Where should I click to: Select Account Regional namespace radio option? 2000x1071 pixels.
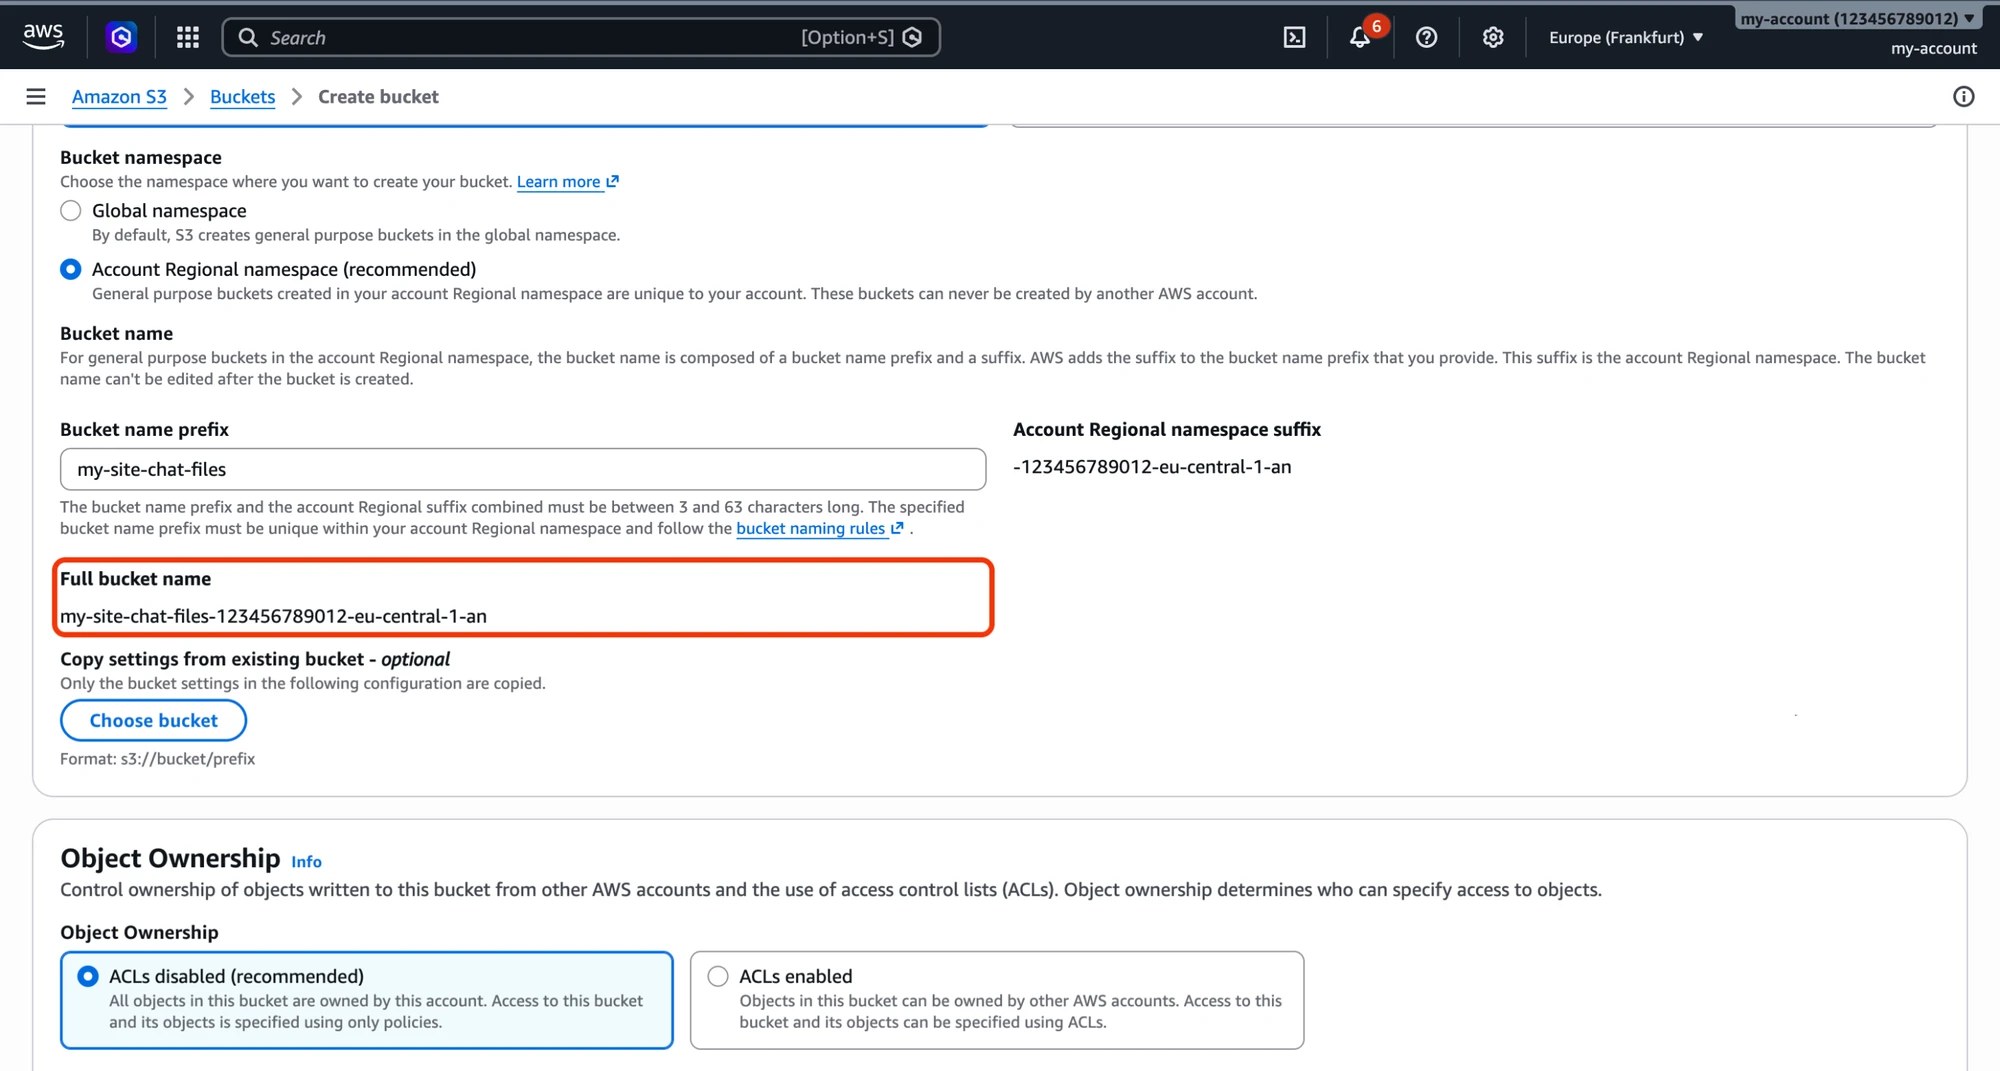pos(70,269)
